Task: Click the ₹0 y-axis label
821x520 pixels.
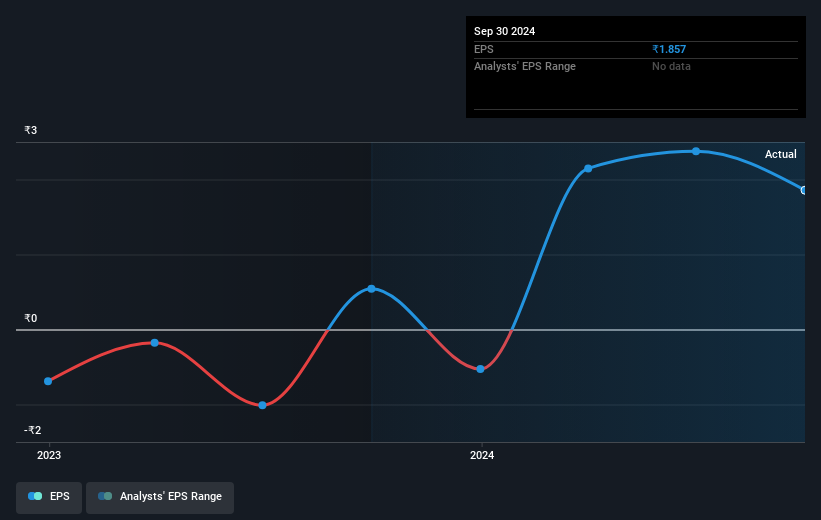Action: [30, 318]
